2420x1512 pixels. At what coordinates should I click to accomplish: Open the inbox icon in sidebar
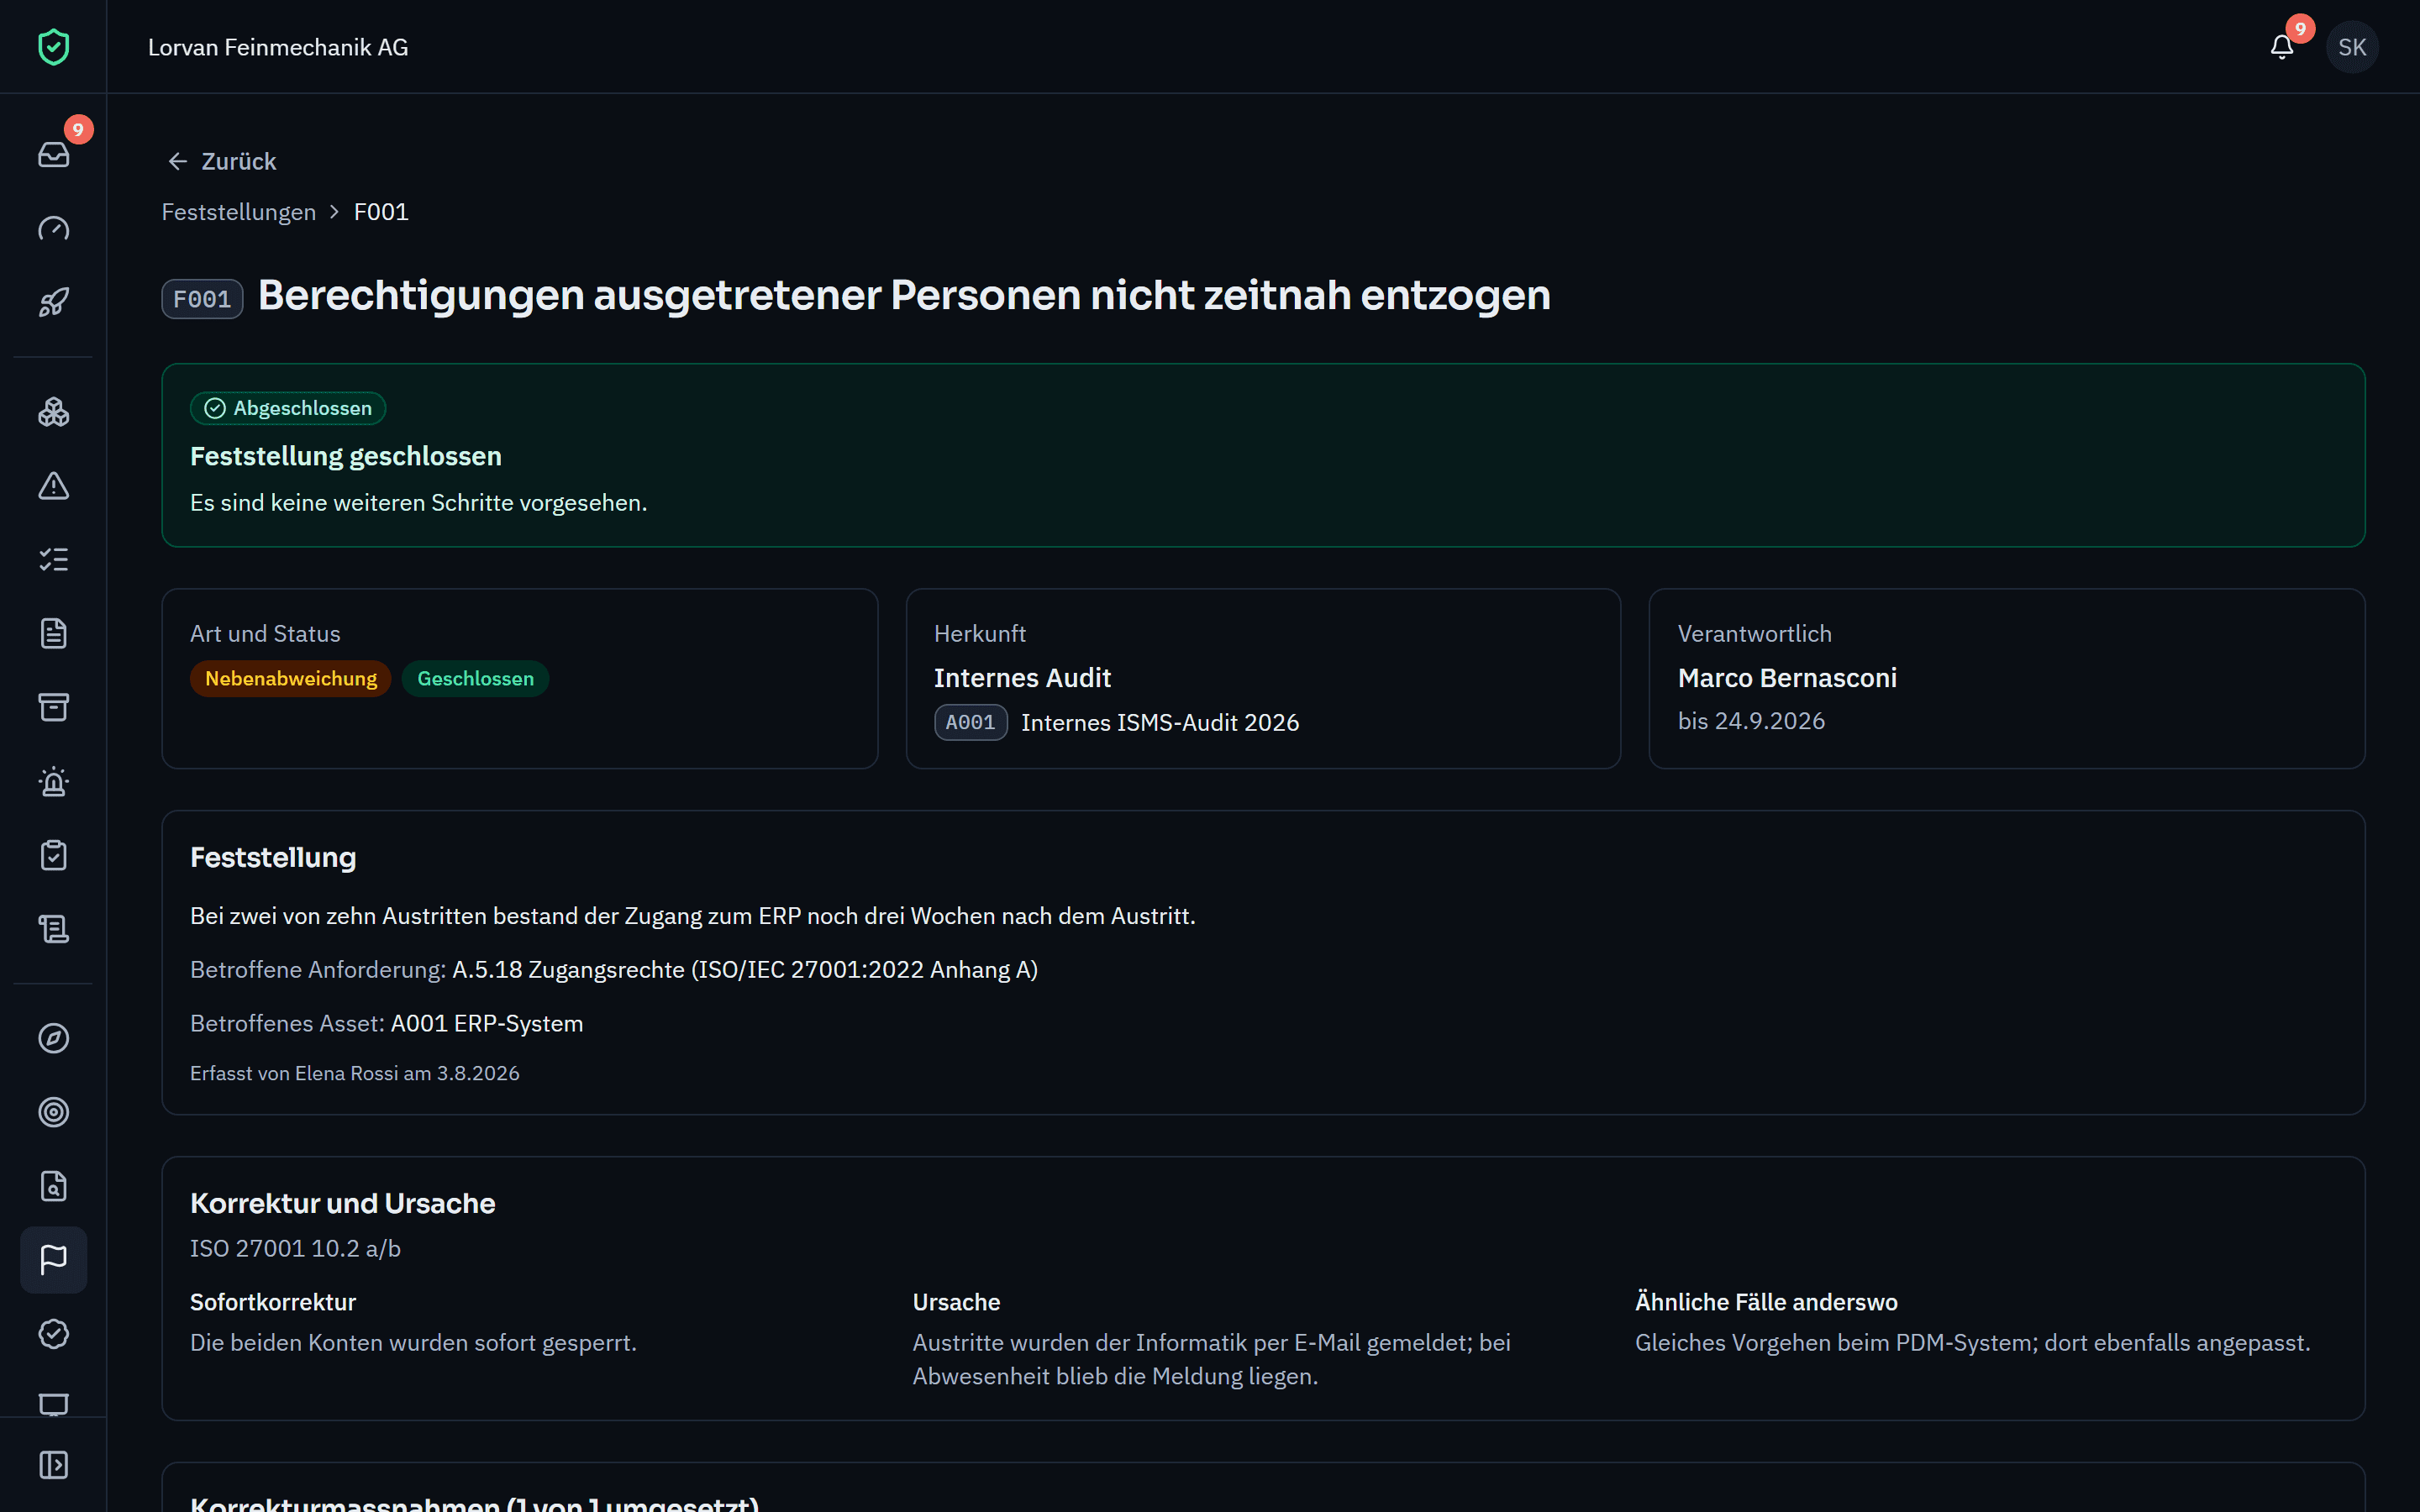point(53,154)
